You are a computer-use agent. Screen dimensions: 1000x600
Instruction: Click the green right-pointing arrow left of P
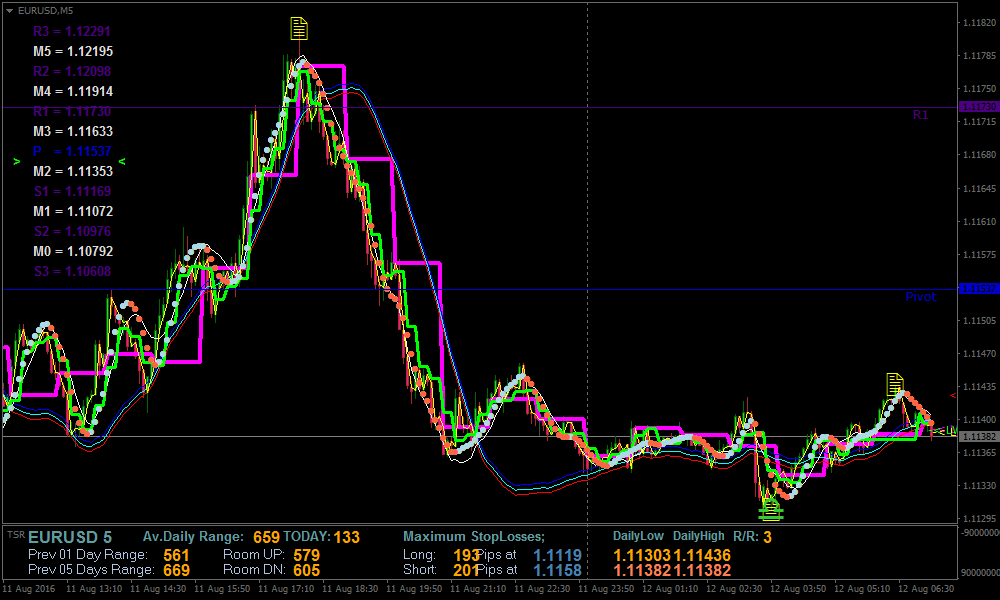[x=16, y=161]
